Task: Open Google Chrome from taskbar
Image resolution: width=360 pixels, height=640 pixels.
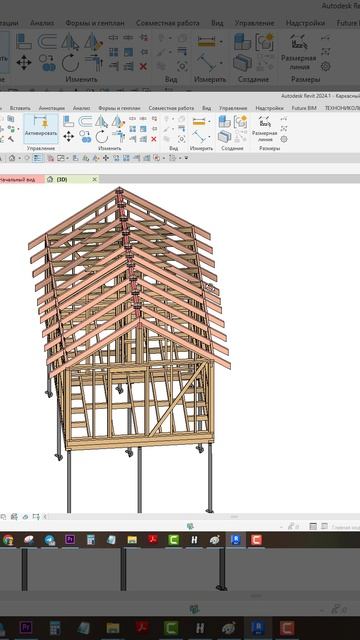Action: 8,540
